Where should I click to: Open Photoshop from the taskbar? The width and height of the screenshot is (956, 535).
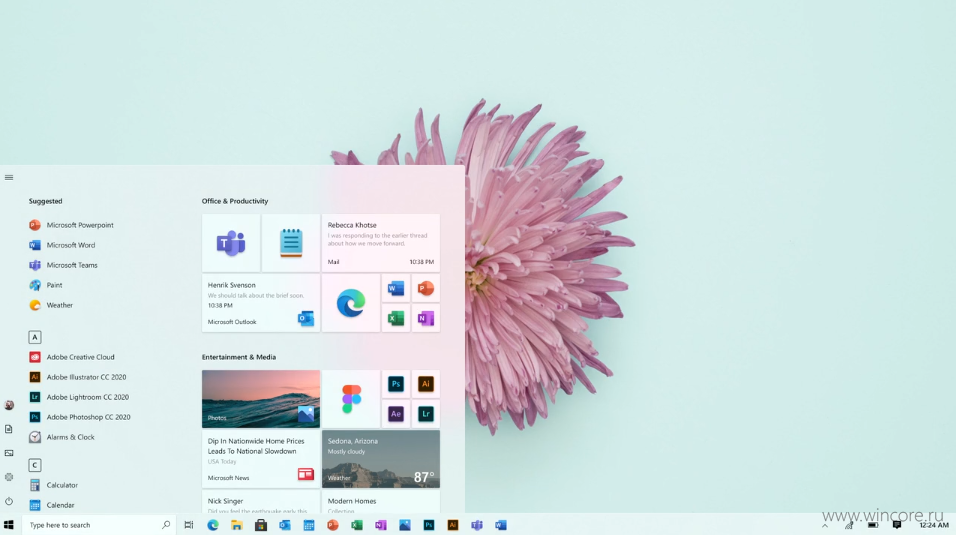click(429, 525)
